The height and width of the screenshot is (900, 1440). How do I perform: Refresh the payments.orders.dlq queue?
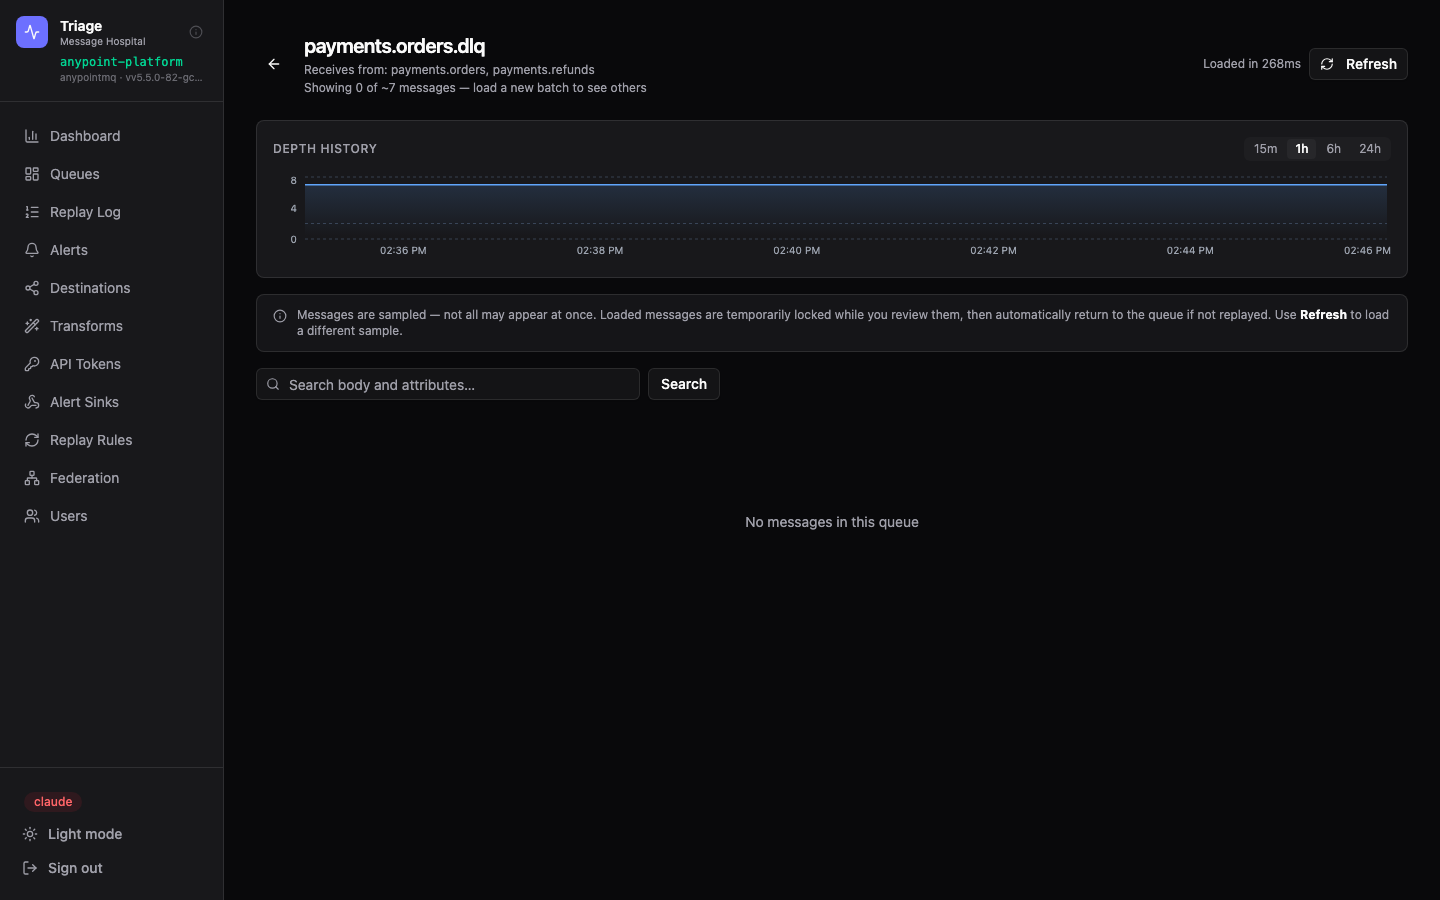pyautogui.click(x=1358, y=64)
